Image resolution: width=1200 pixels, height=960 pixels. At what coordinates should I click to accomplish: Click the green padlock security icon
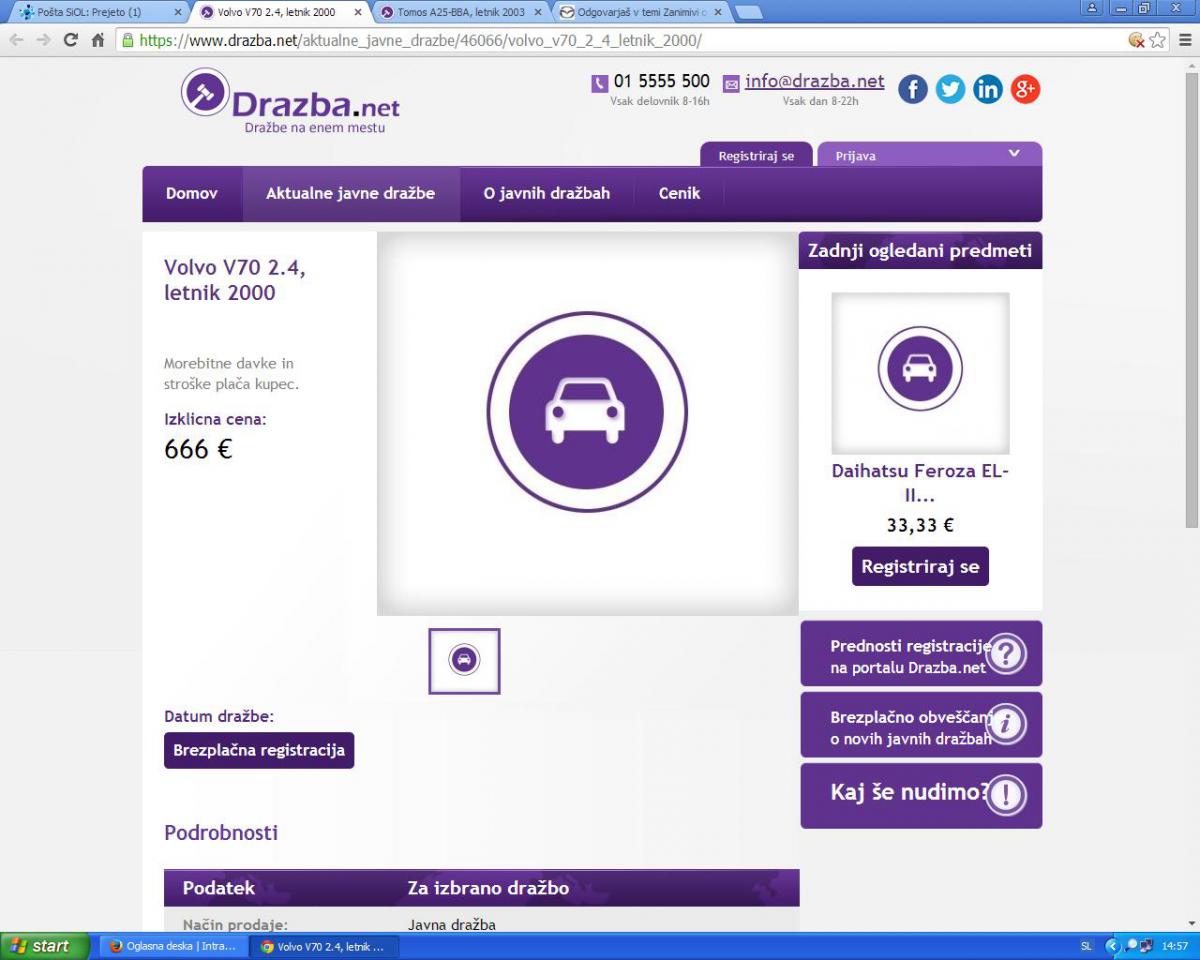pos(128,40)
